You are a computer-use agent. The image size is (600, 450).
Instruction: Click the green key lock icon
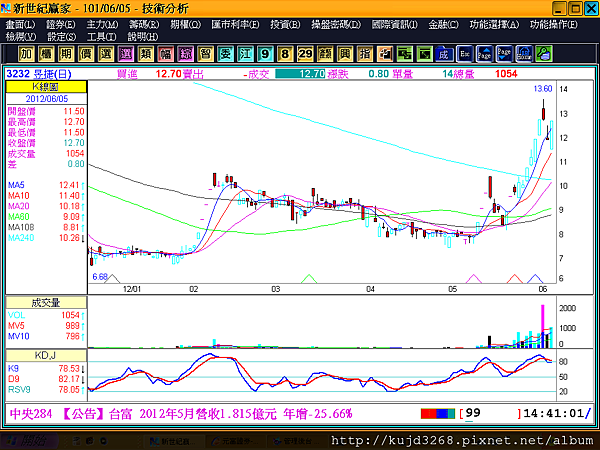tap(544, 54)
